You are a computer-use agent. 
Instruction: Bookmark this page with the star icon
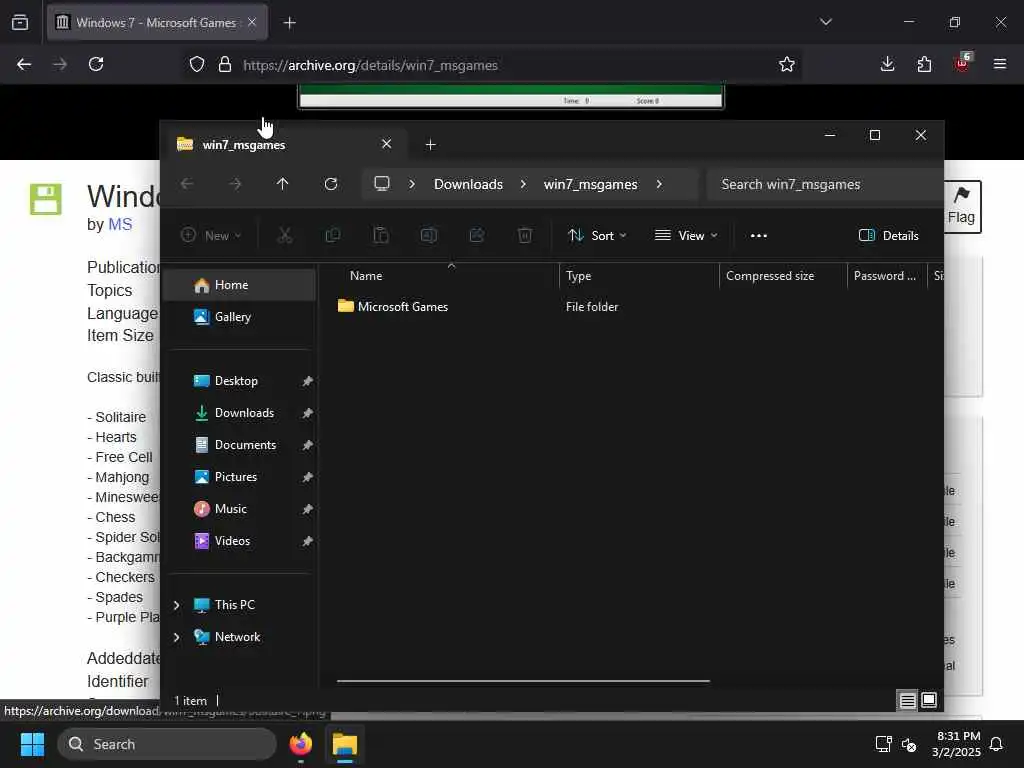click(787, 64)
